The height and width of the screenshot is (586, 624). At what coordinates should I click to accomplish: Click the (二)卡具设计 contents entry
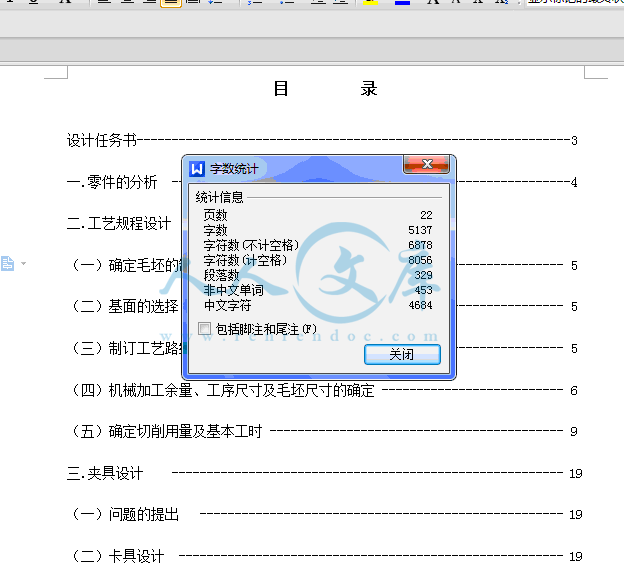(118, 556)
